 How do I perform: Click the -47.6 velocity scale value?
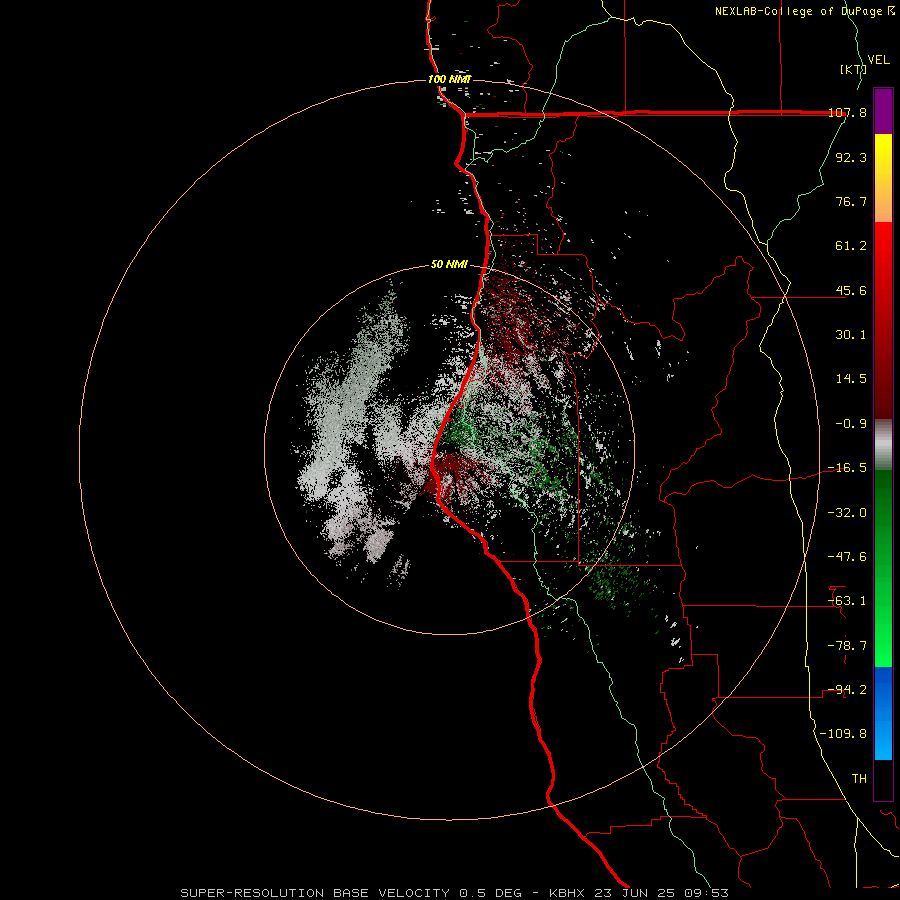coord(847,557)
